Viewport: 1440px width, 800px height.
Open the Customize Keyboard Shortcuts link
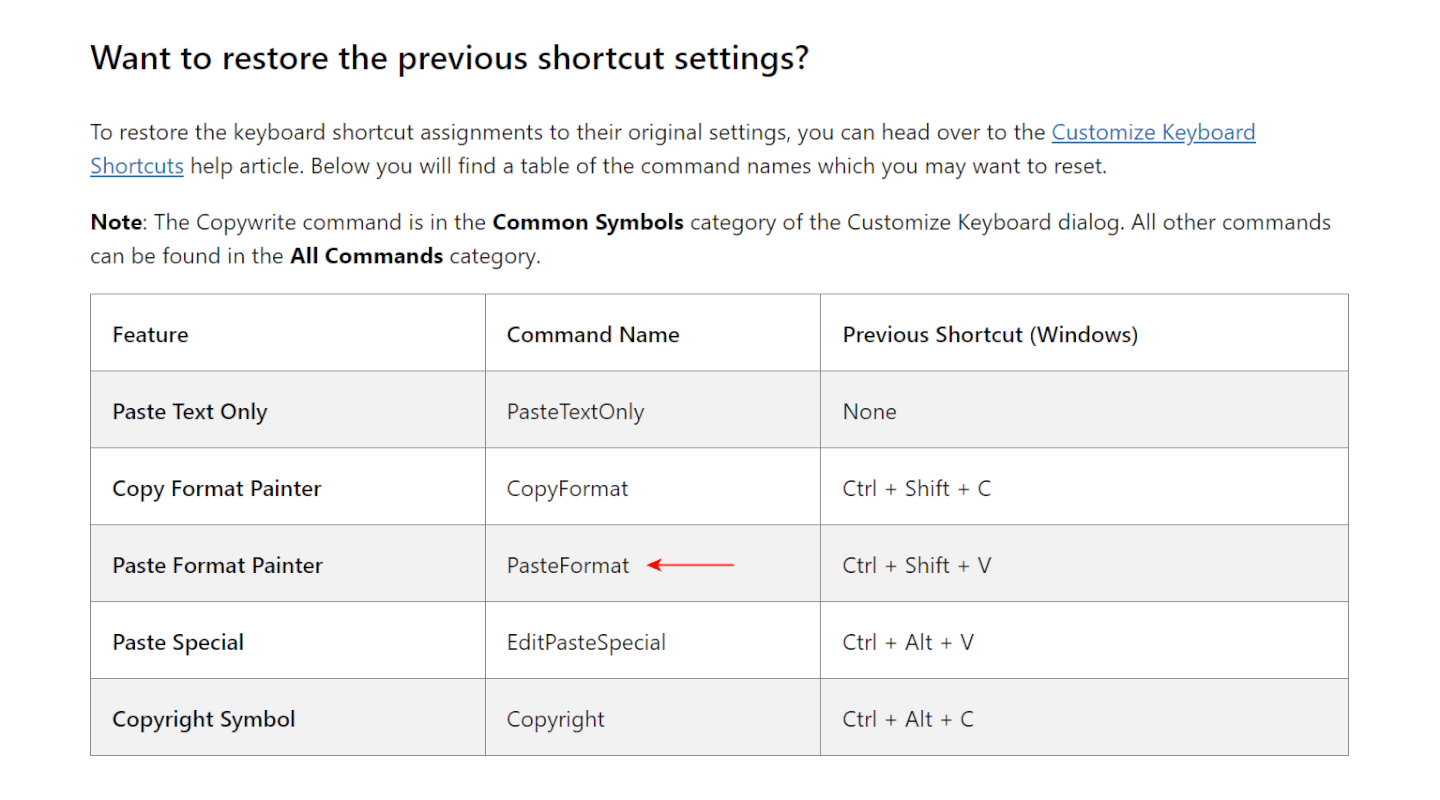tap(1152, 133)
